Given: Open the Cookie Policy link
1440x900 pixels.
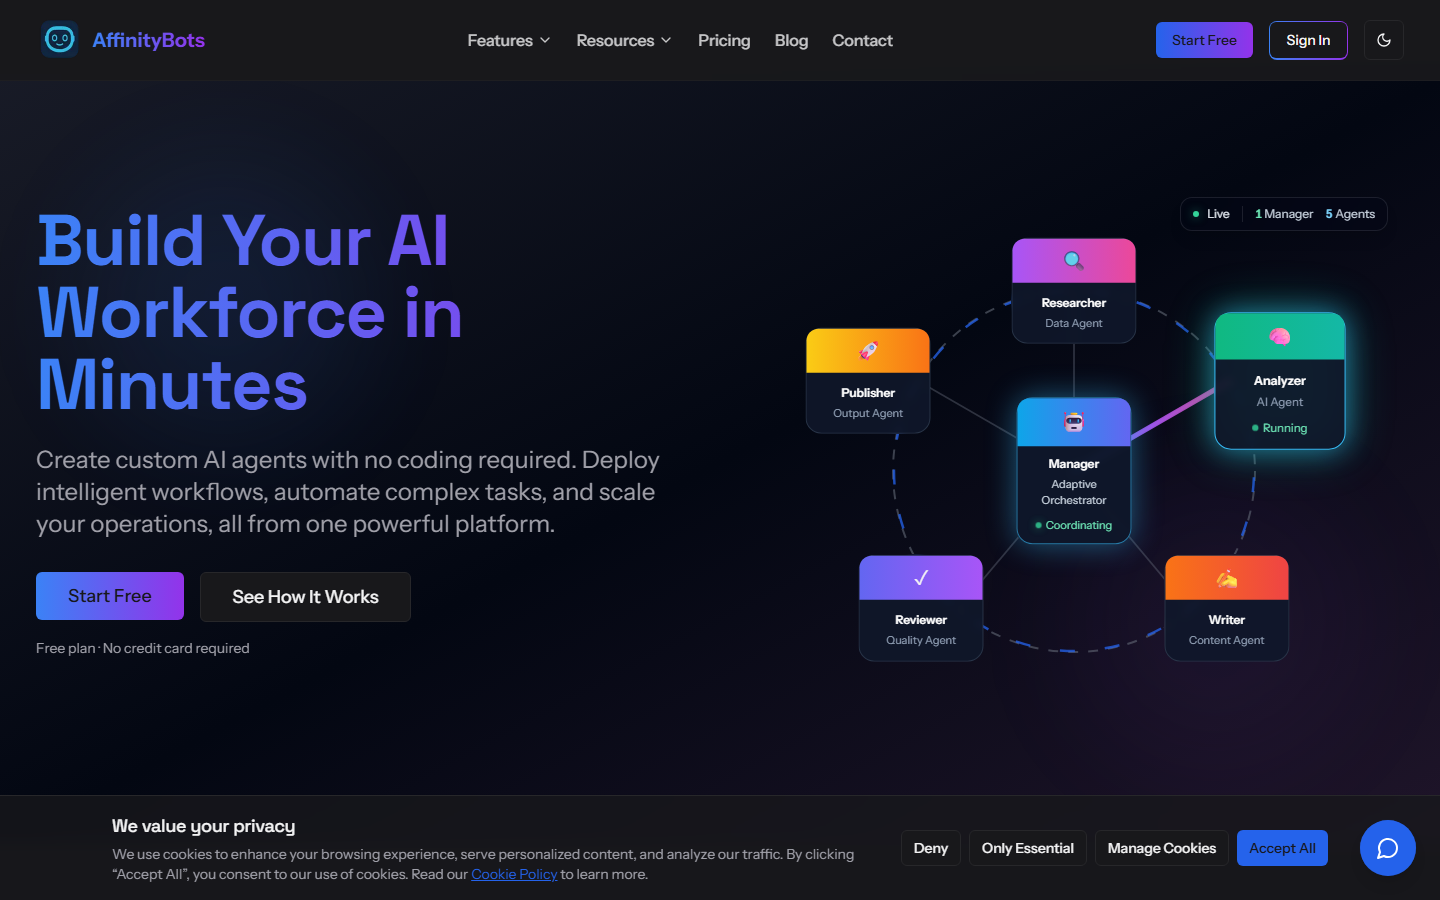Looking at the screenshot, I should coord(514,874).
